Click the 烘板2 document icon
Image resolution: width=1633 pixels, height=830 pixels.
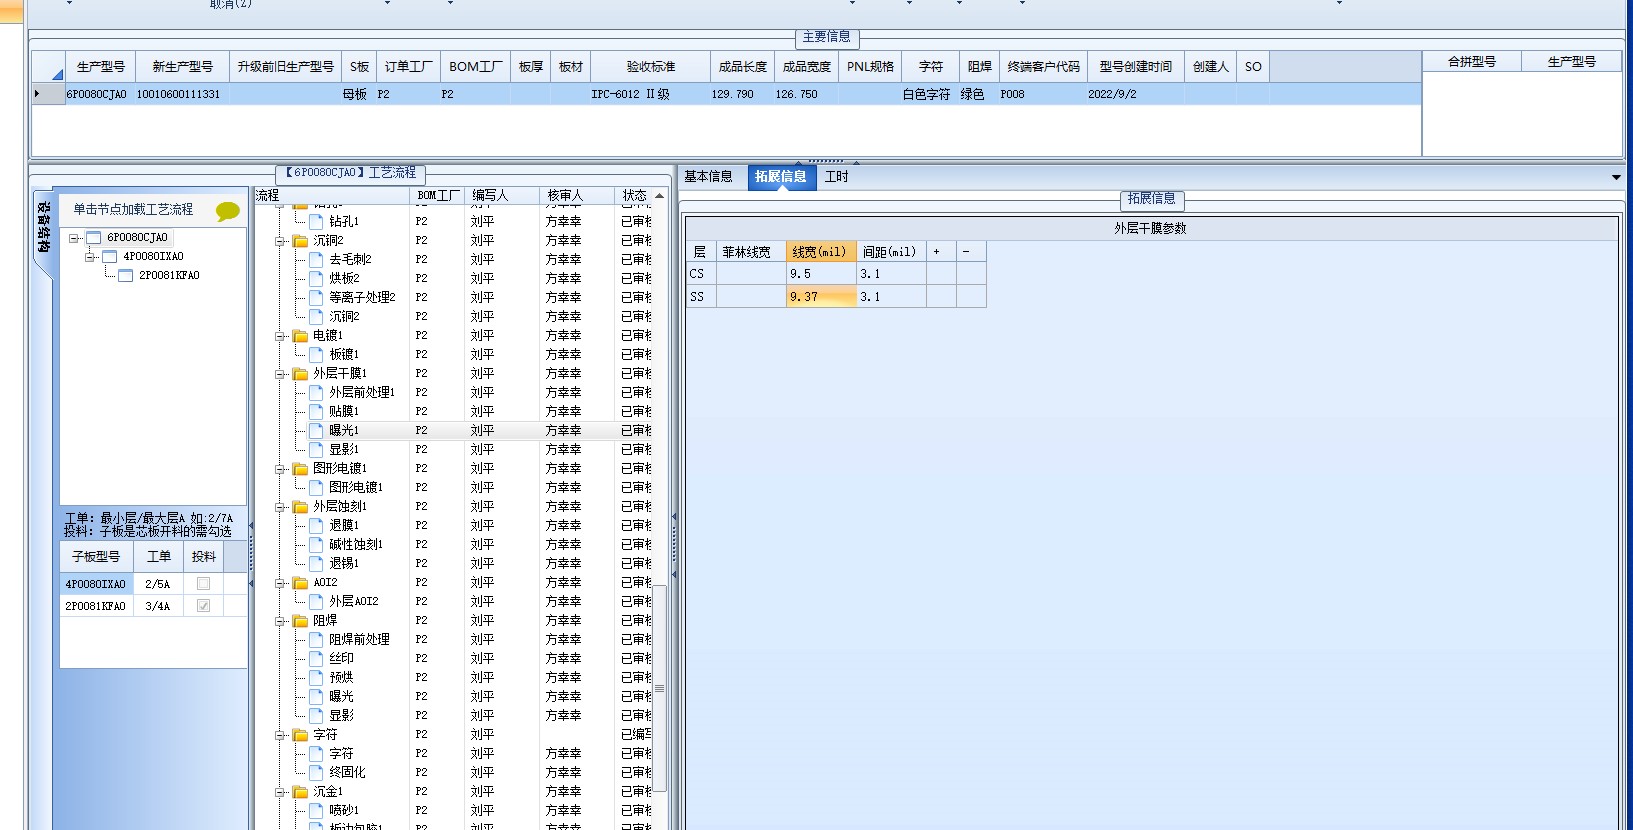pos(316,279)
